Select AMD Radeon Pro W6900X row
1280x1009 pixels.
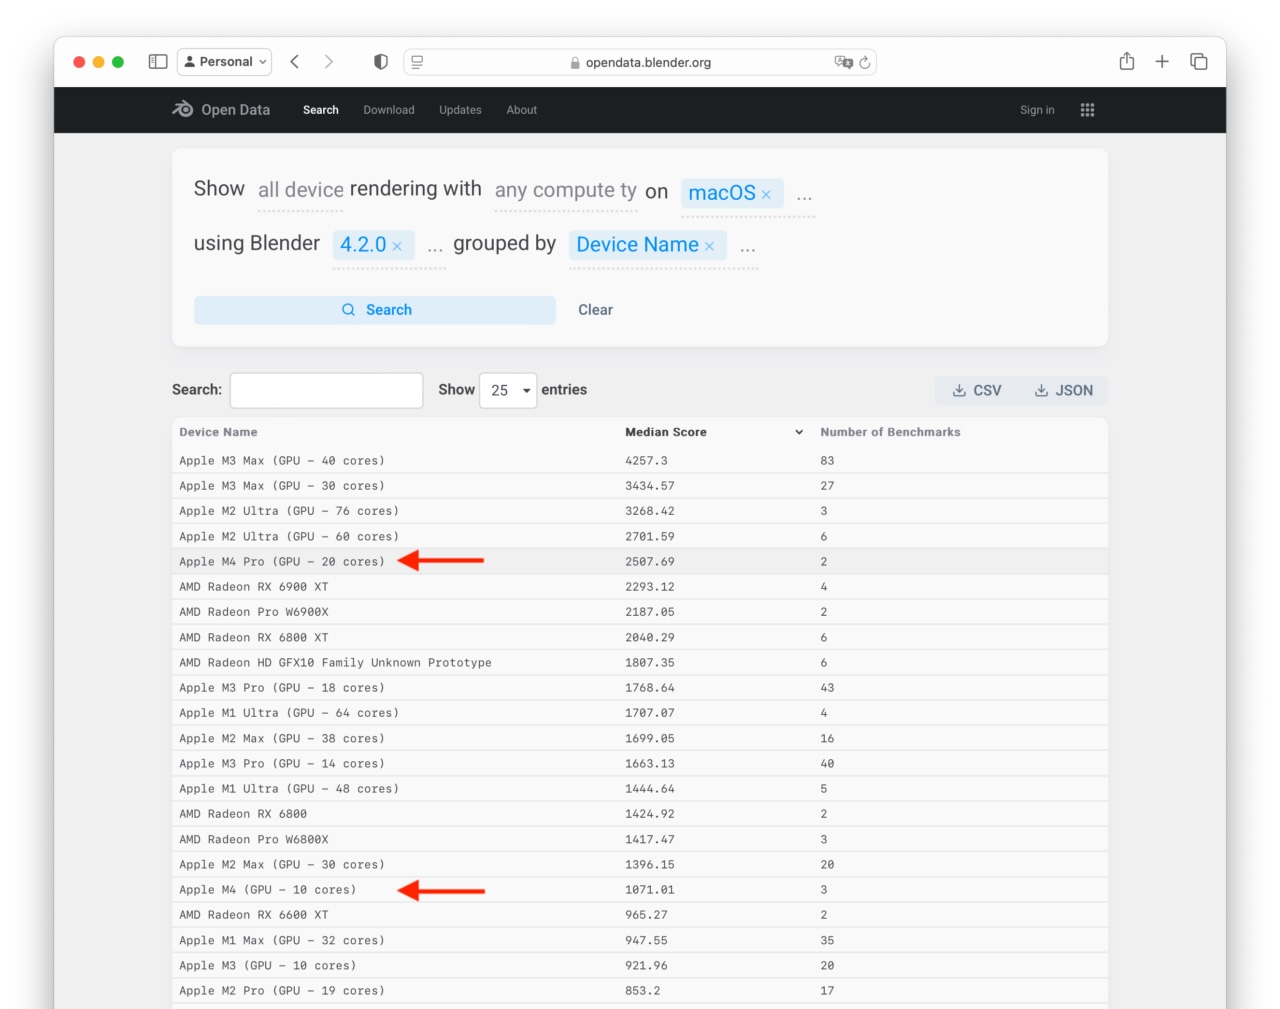coord(640,612)
